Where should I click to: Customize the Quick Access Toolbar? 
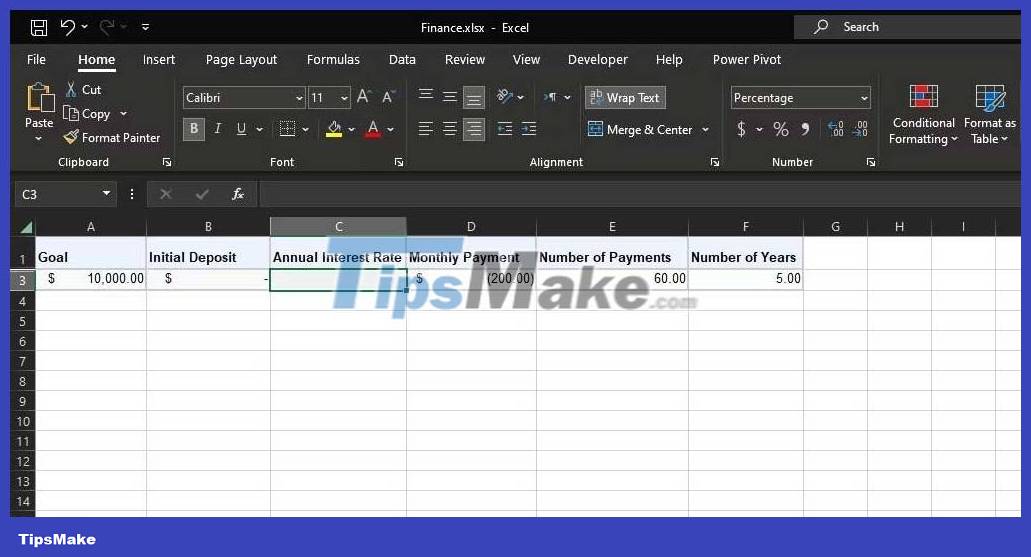click(145, 27)
